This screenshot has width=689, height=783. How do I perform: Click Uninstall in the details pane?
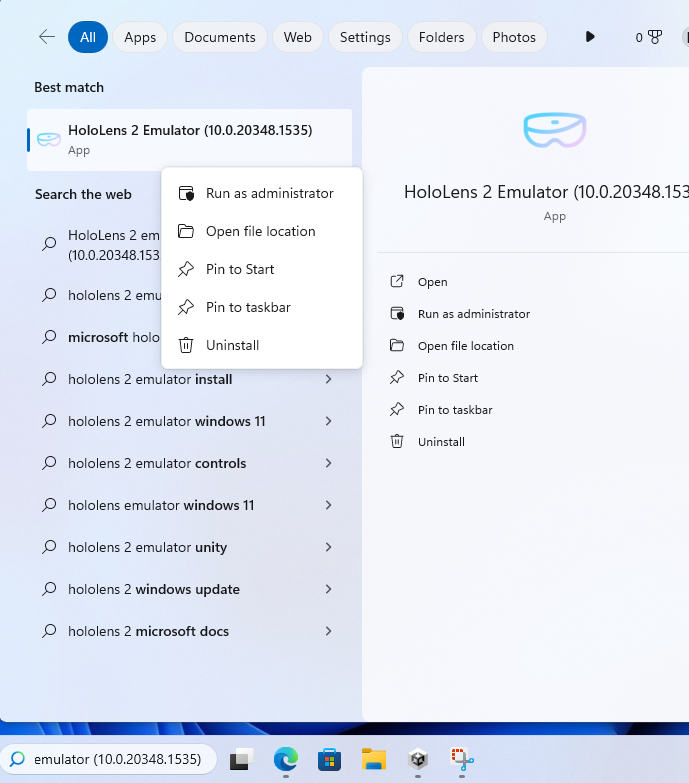point(441,442)
